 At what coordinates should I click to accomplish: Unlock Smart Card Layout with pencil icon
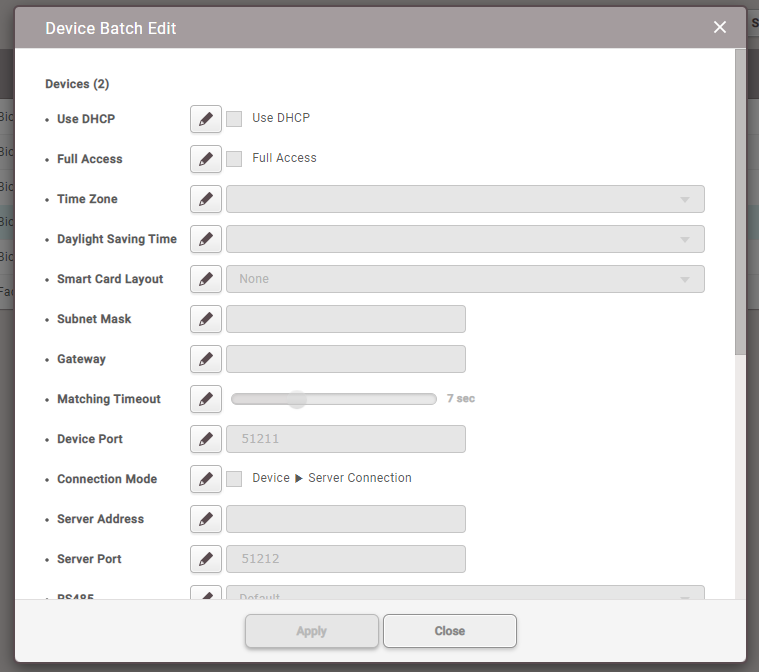coord(205,279)
